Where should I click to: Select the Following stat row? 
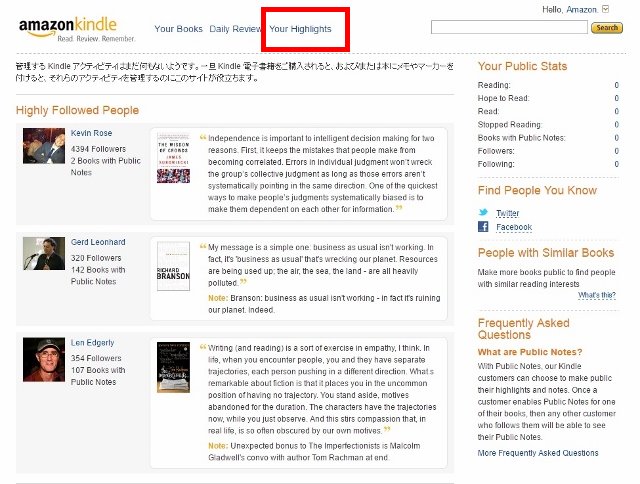click(x=548, y=164)
